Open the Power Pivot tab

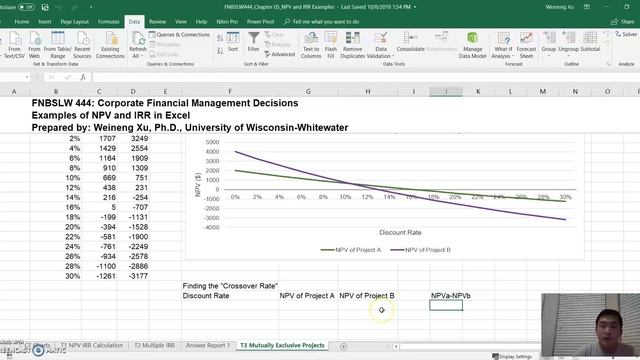pos(260,22)
